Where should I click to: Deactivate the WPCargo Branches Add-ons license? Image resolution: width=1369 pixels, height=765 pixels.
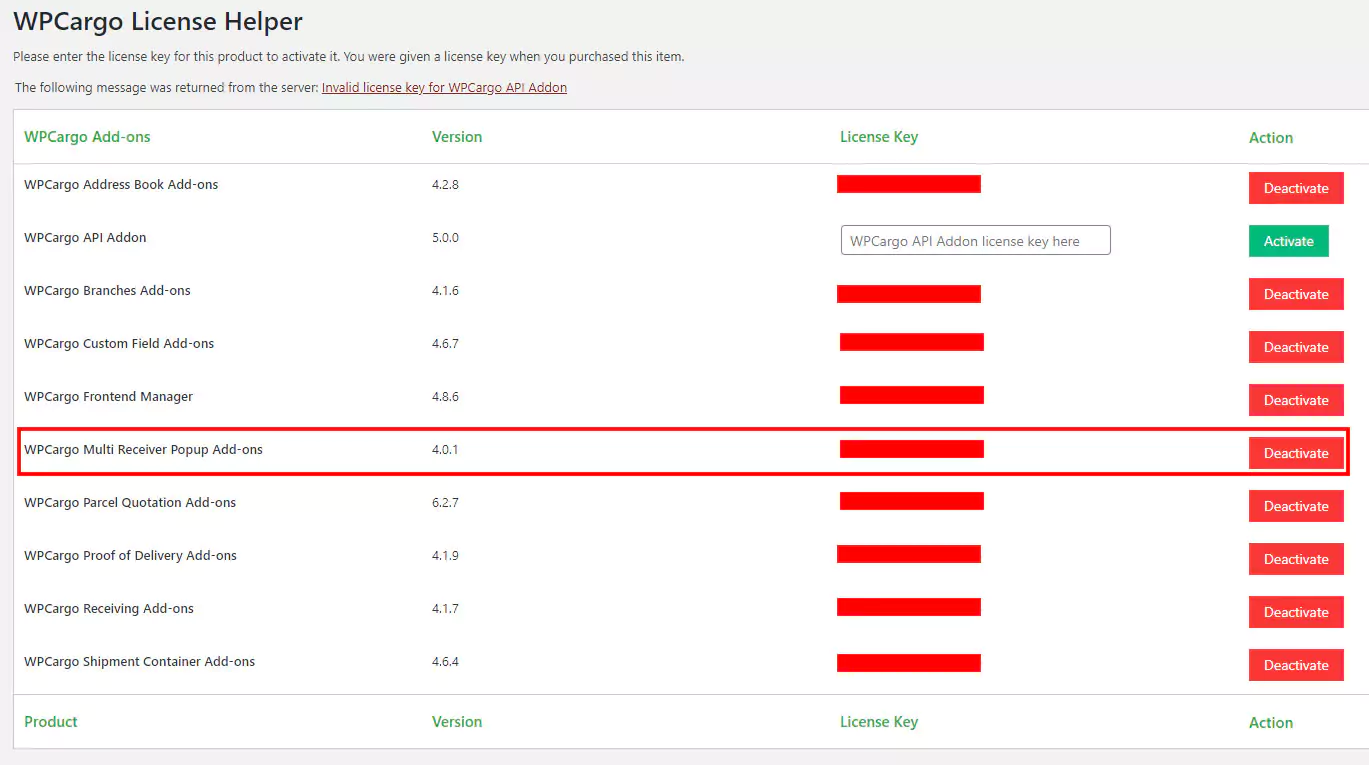coord(1295,294)
